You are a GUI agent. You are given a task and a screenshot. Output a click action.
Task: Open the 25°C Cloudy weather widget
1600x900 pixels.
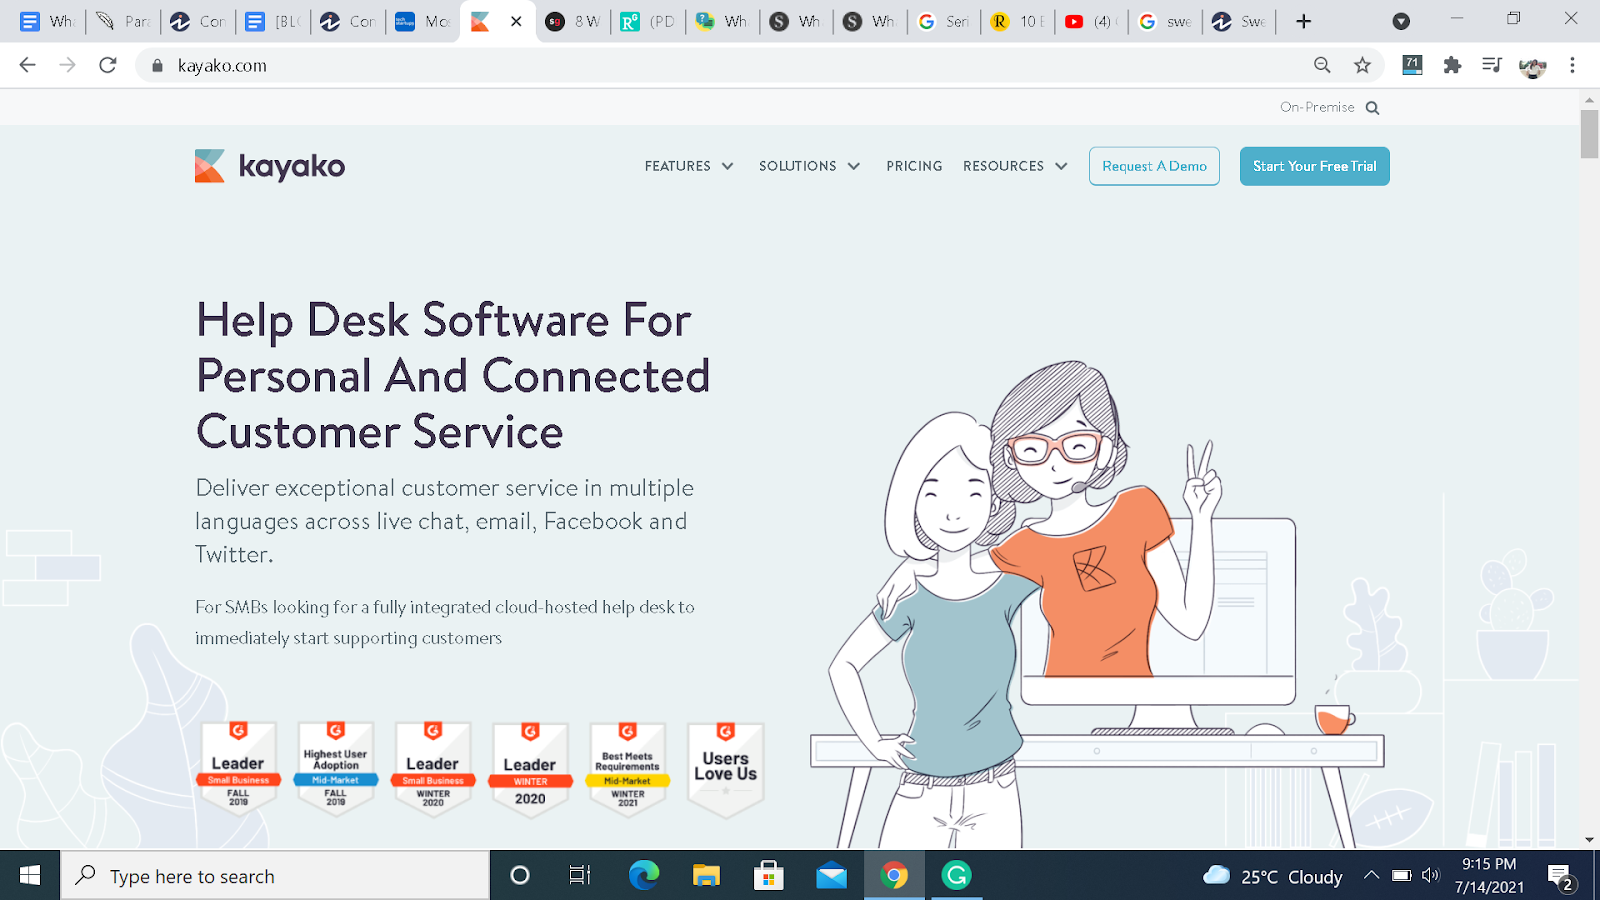1272,876
